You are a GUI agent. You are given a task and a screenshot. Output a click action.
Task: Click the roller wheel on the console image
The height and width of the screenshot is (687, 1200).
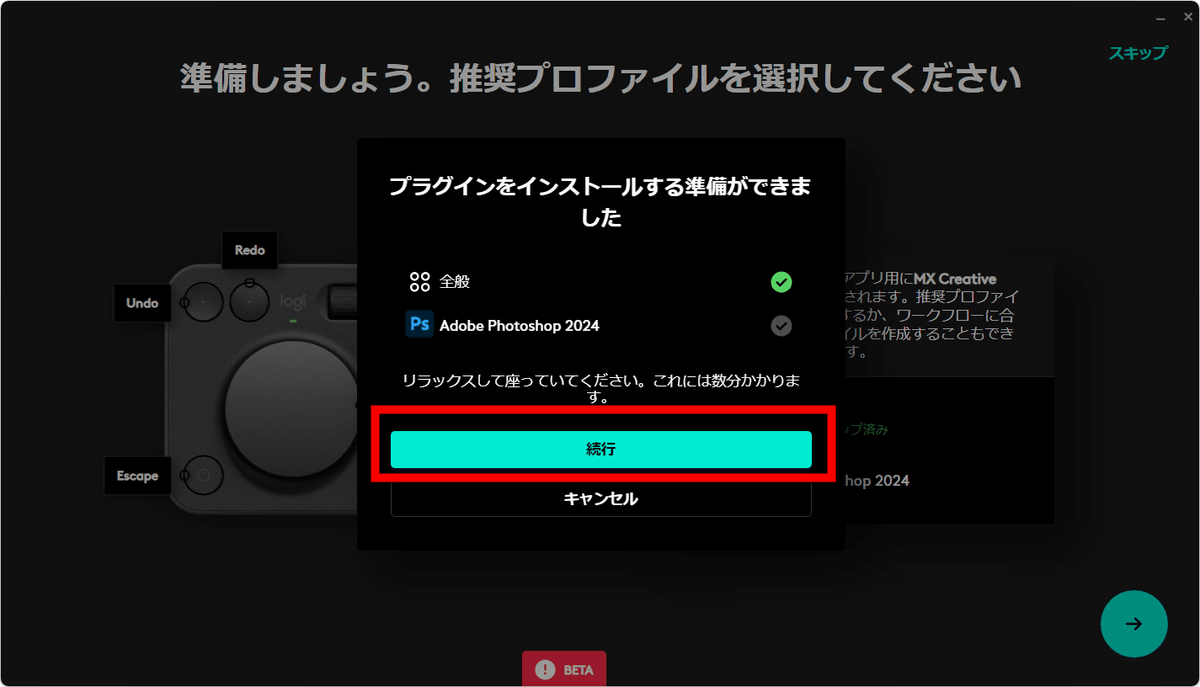pos(343,300)
